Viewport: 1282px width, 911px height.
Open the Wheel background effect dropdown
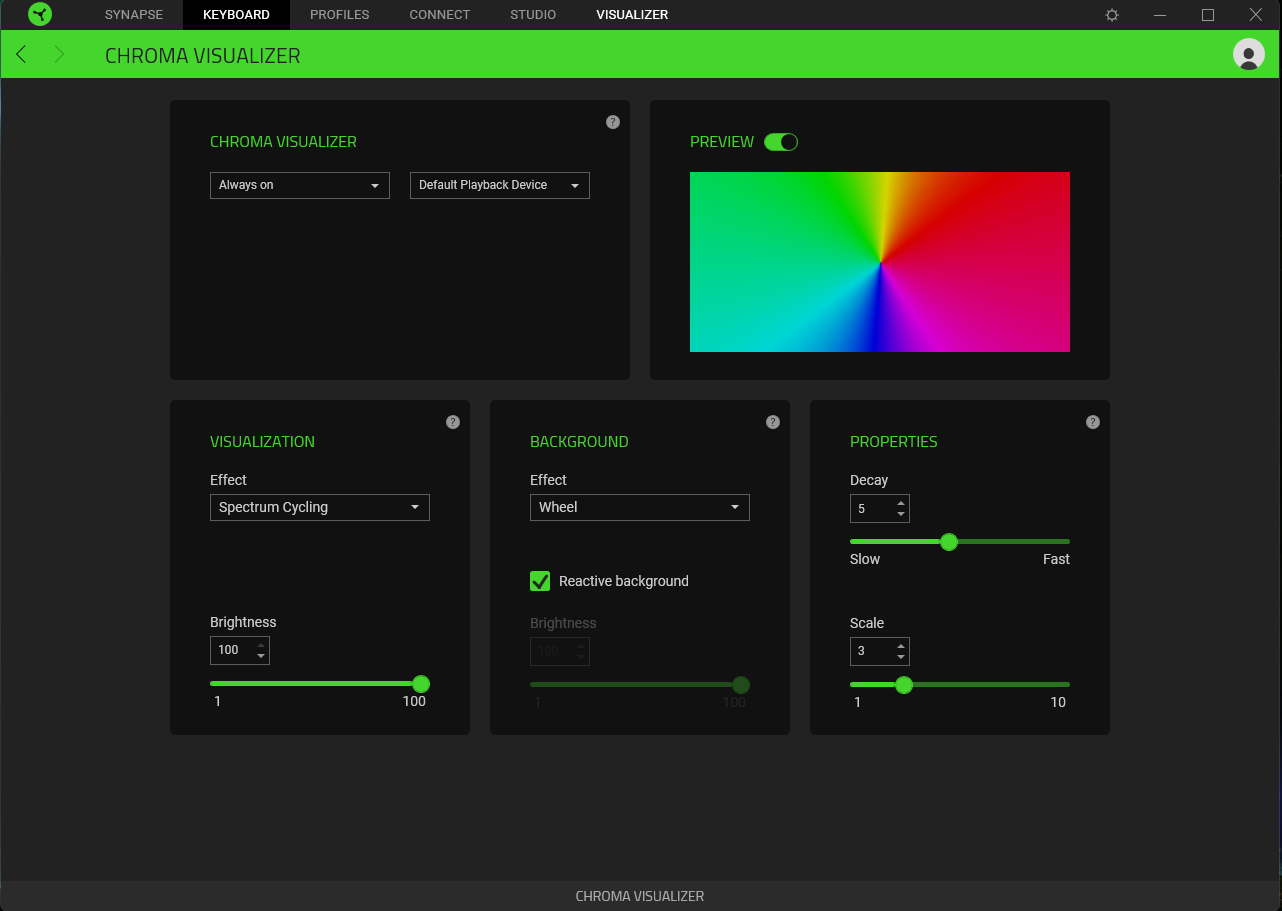[x=640, y=507]
